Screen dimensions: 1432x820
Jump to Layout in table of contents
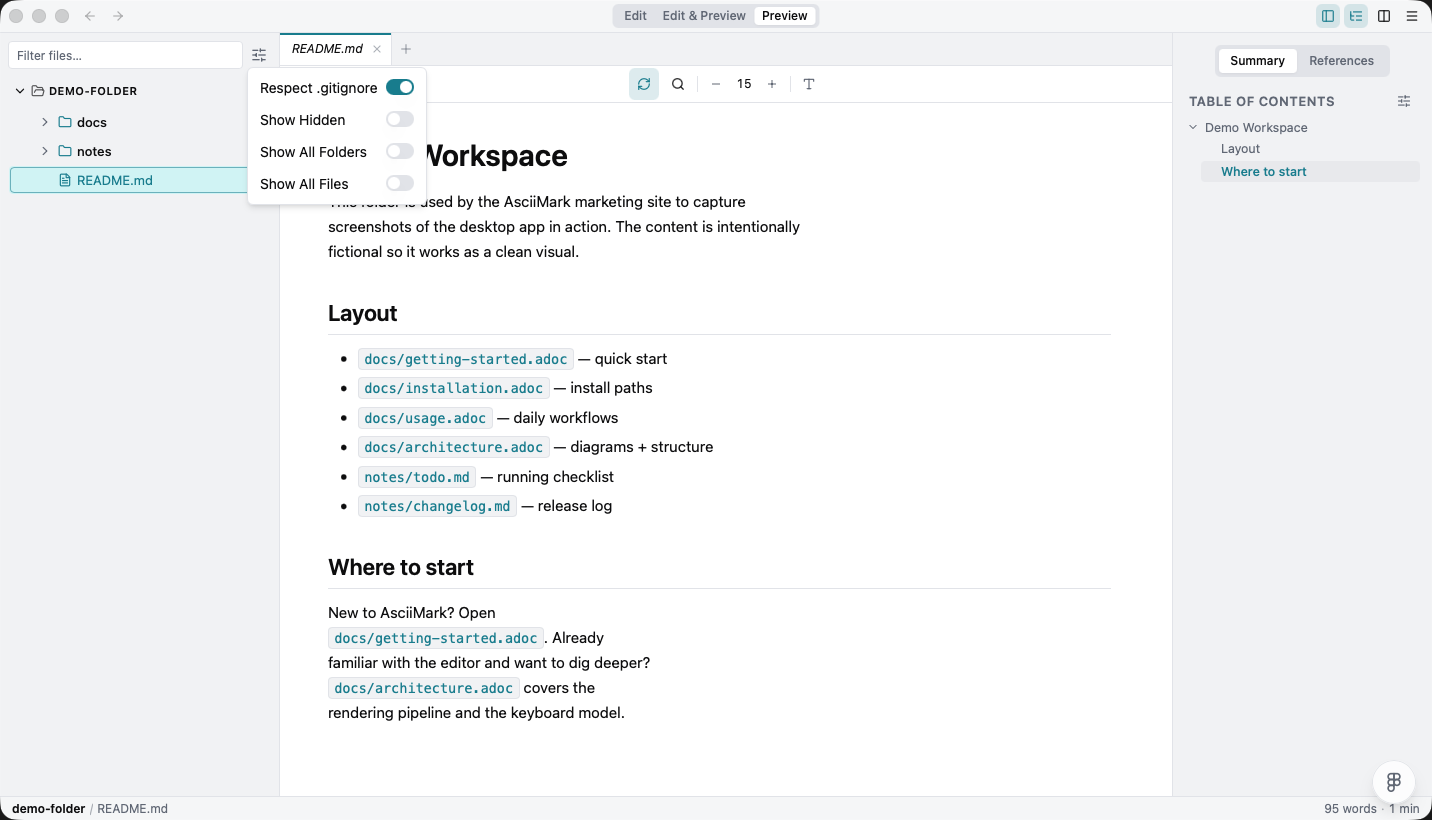click(1240, 149)
